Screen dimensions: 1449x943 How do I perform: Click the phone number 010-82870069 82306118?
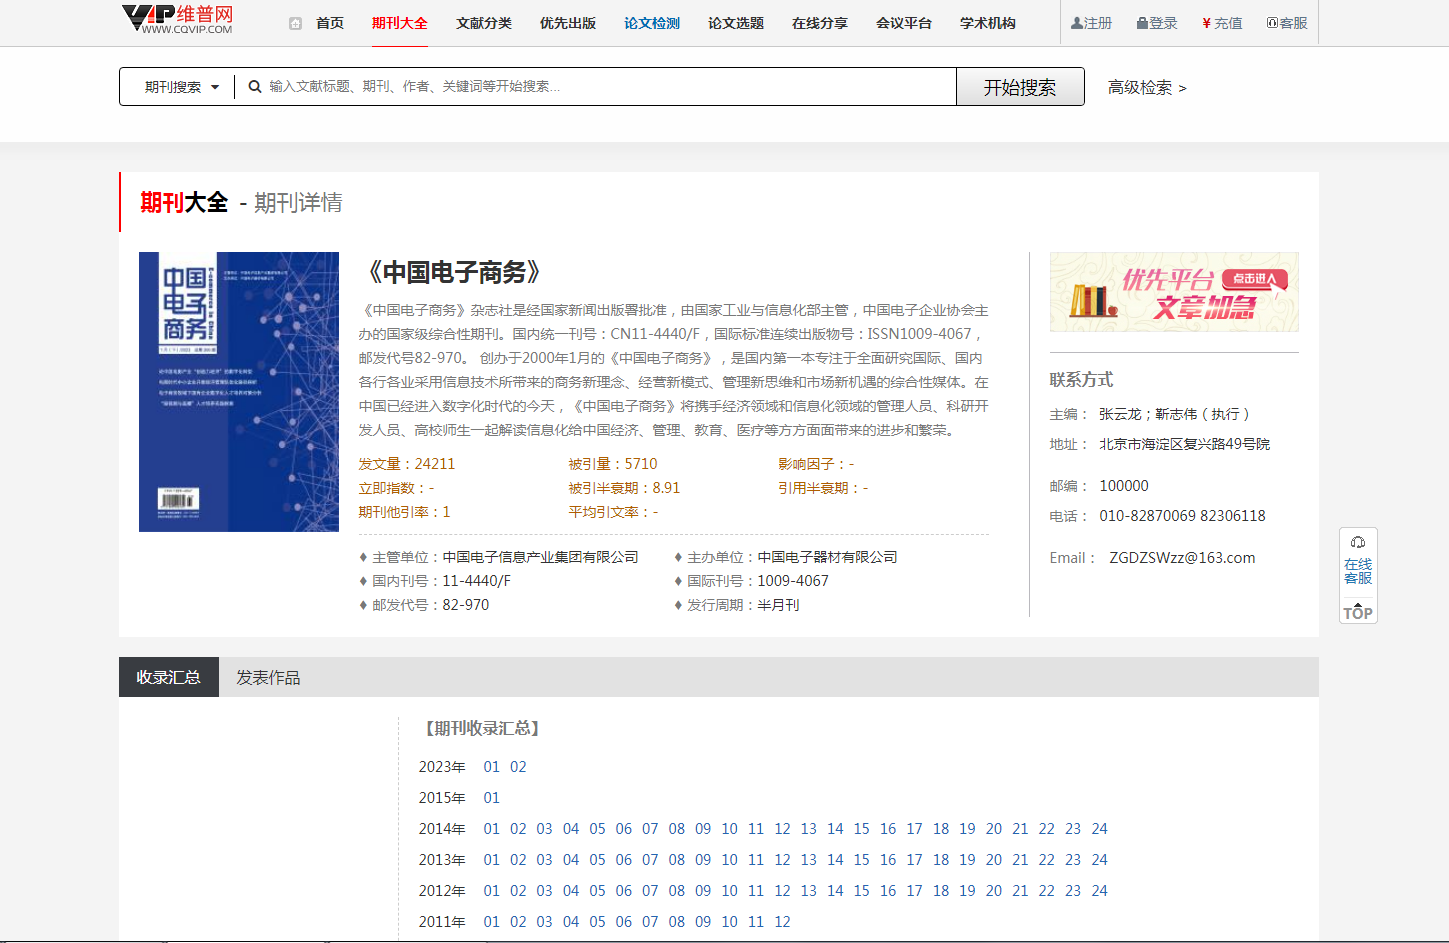coord(1182,516)
